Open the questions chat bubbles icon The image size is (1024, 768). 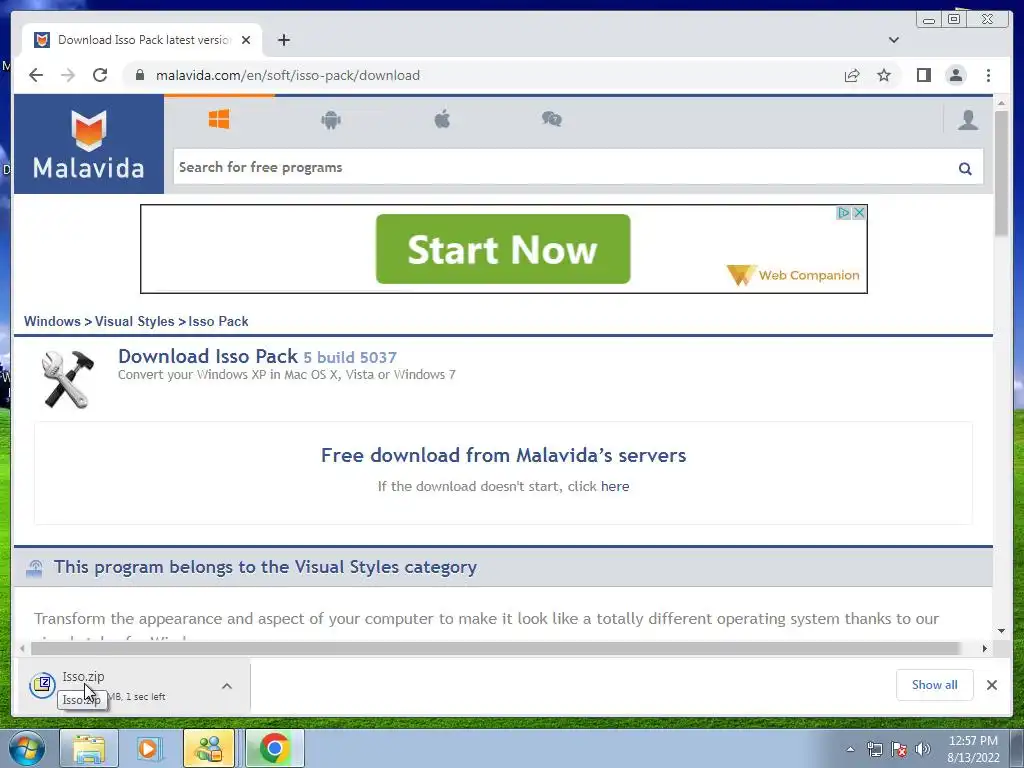coord(552,120)
